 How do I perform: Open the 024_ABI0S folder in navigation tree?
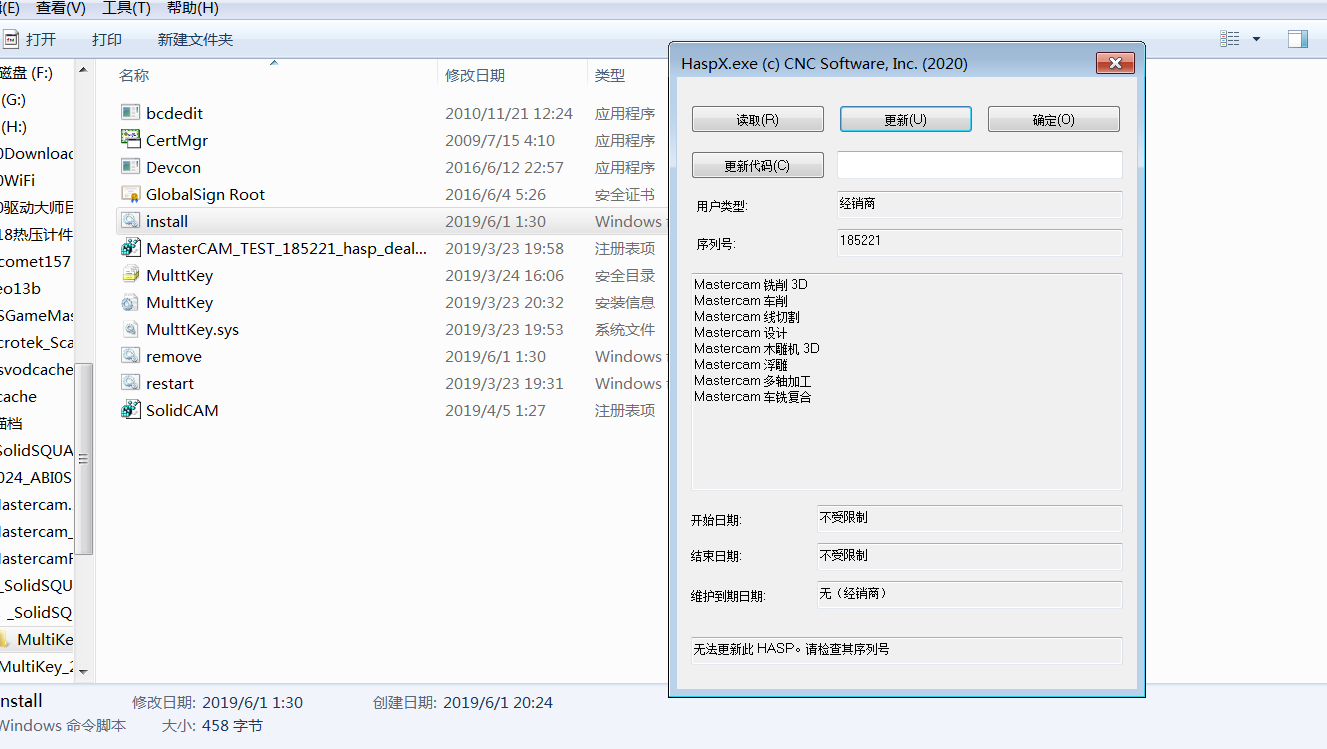pyautogui.click(x=37, y=478)
